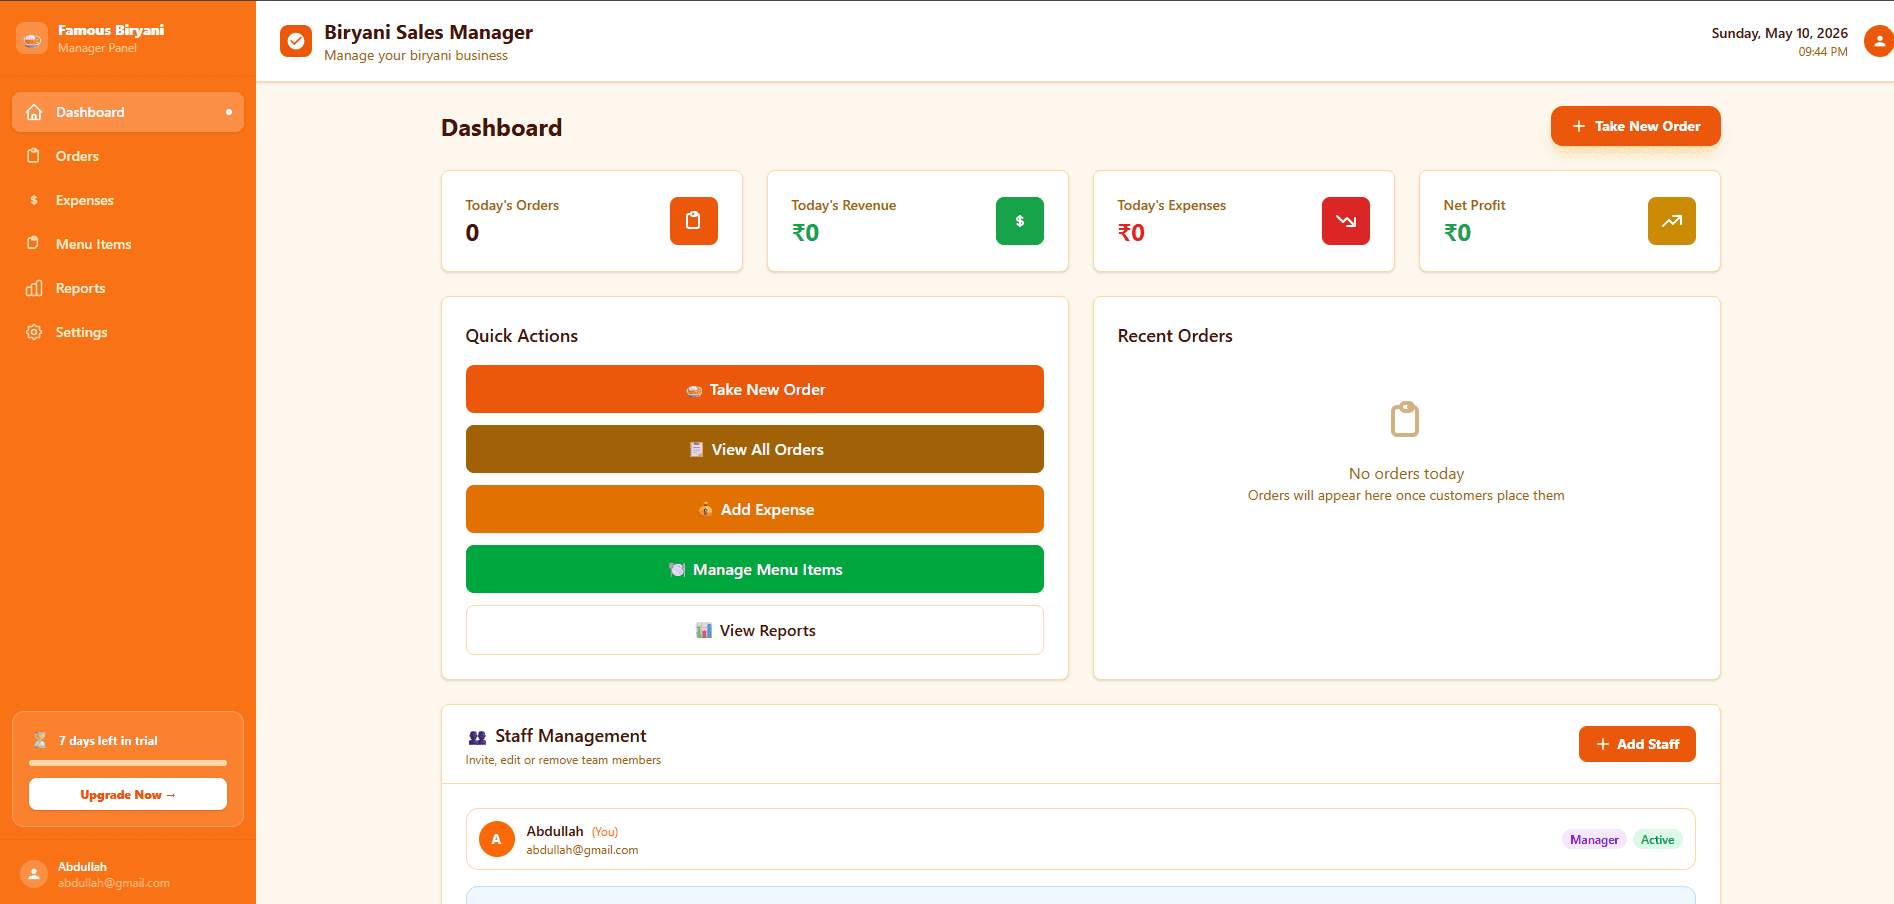
Task: Click the Manage Menu Items button
Action: pyautogui.click(x=755, y=569)
